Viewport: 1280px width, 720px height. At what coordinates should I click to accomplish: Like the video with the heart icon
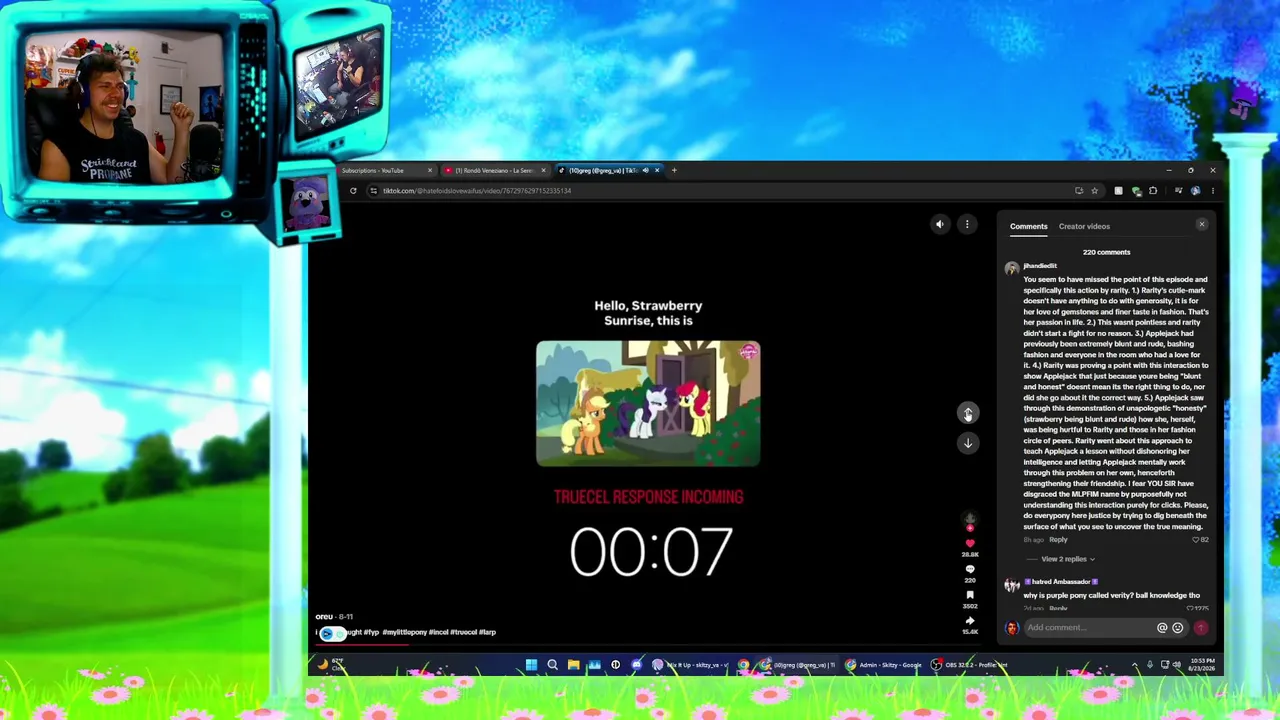969,543
